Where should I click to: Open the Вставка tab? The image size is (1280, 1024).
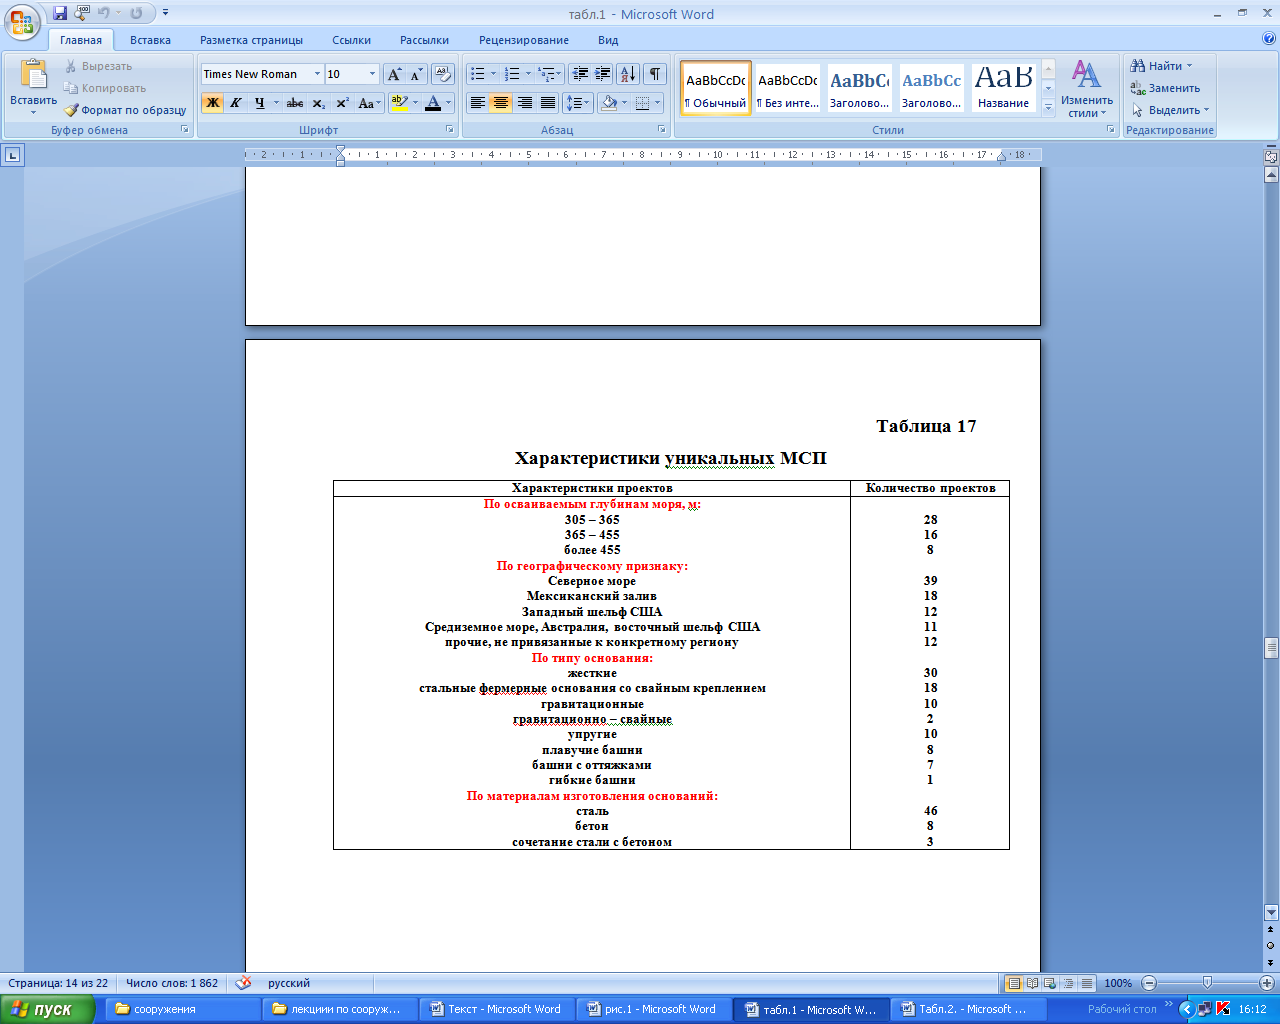pos(150,40)
